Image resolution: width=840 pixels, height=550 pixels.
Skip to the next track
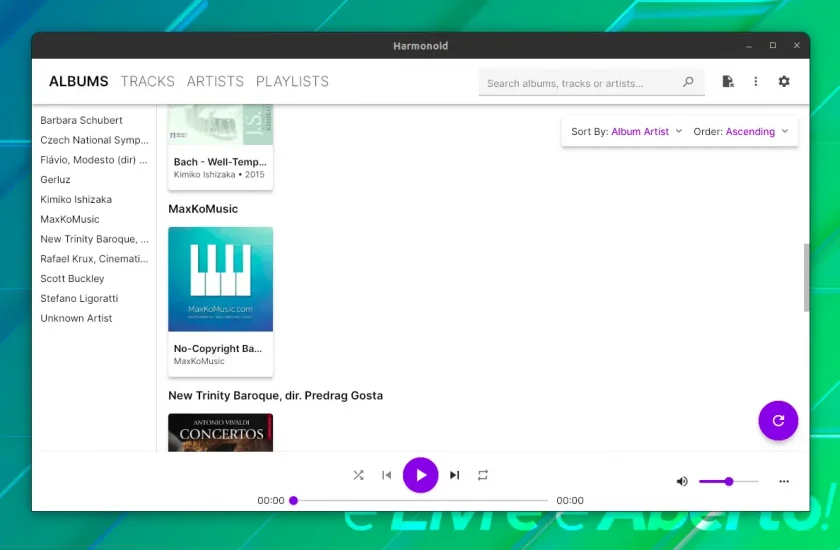455,475
